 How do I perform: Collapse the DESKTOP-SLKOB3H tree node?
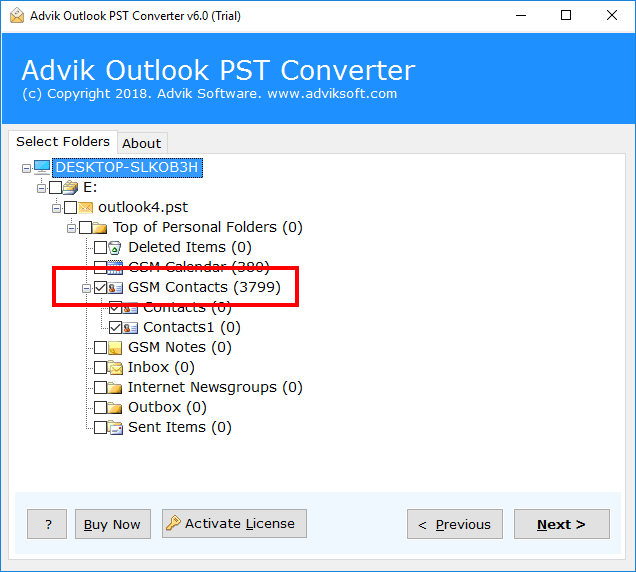click(x=26, y=168)
